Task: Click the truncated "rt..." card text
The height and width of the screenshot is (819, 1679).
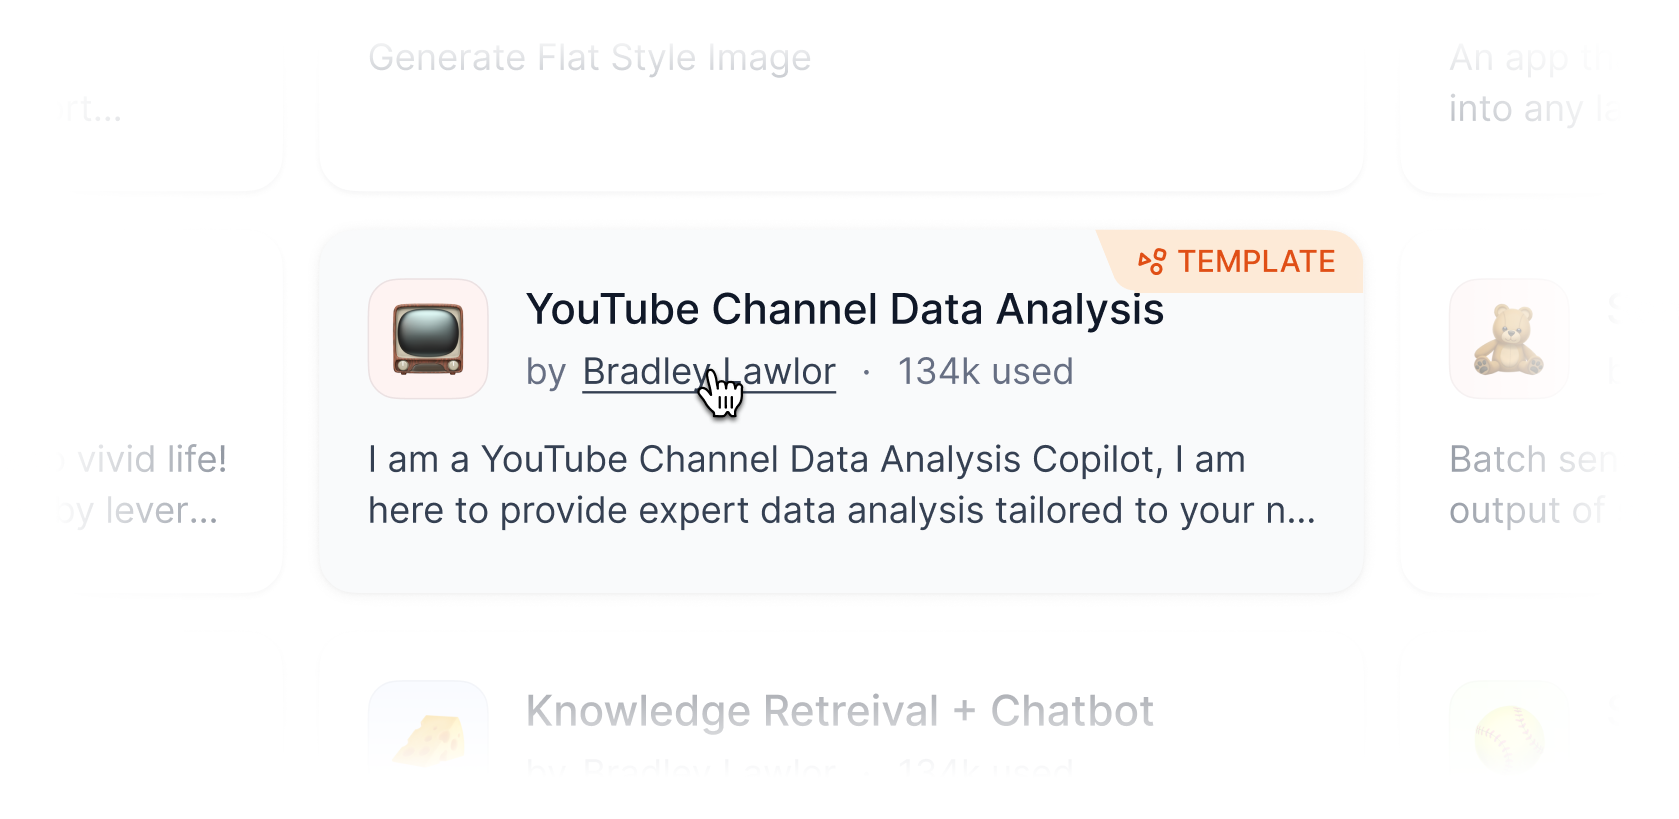Action: pyautogui.click(x=92, y=108)
